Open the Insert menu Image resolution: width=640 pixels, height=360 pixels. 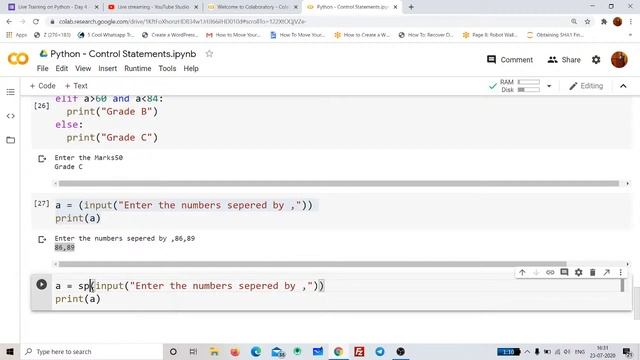click(107, 68)
